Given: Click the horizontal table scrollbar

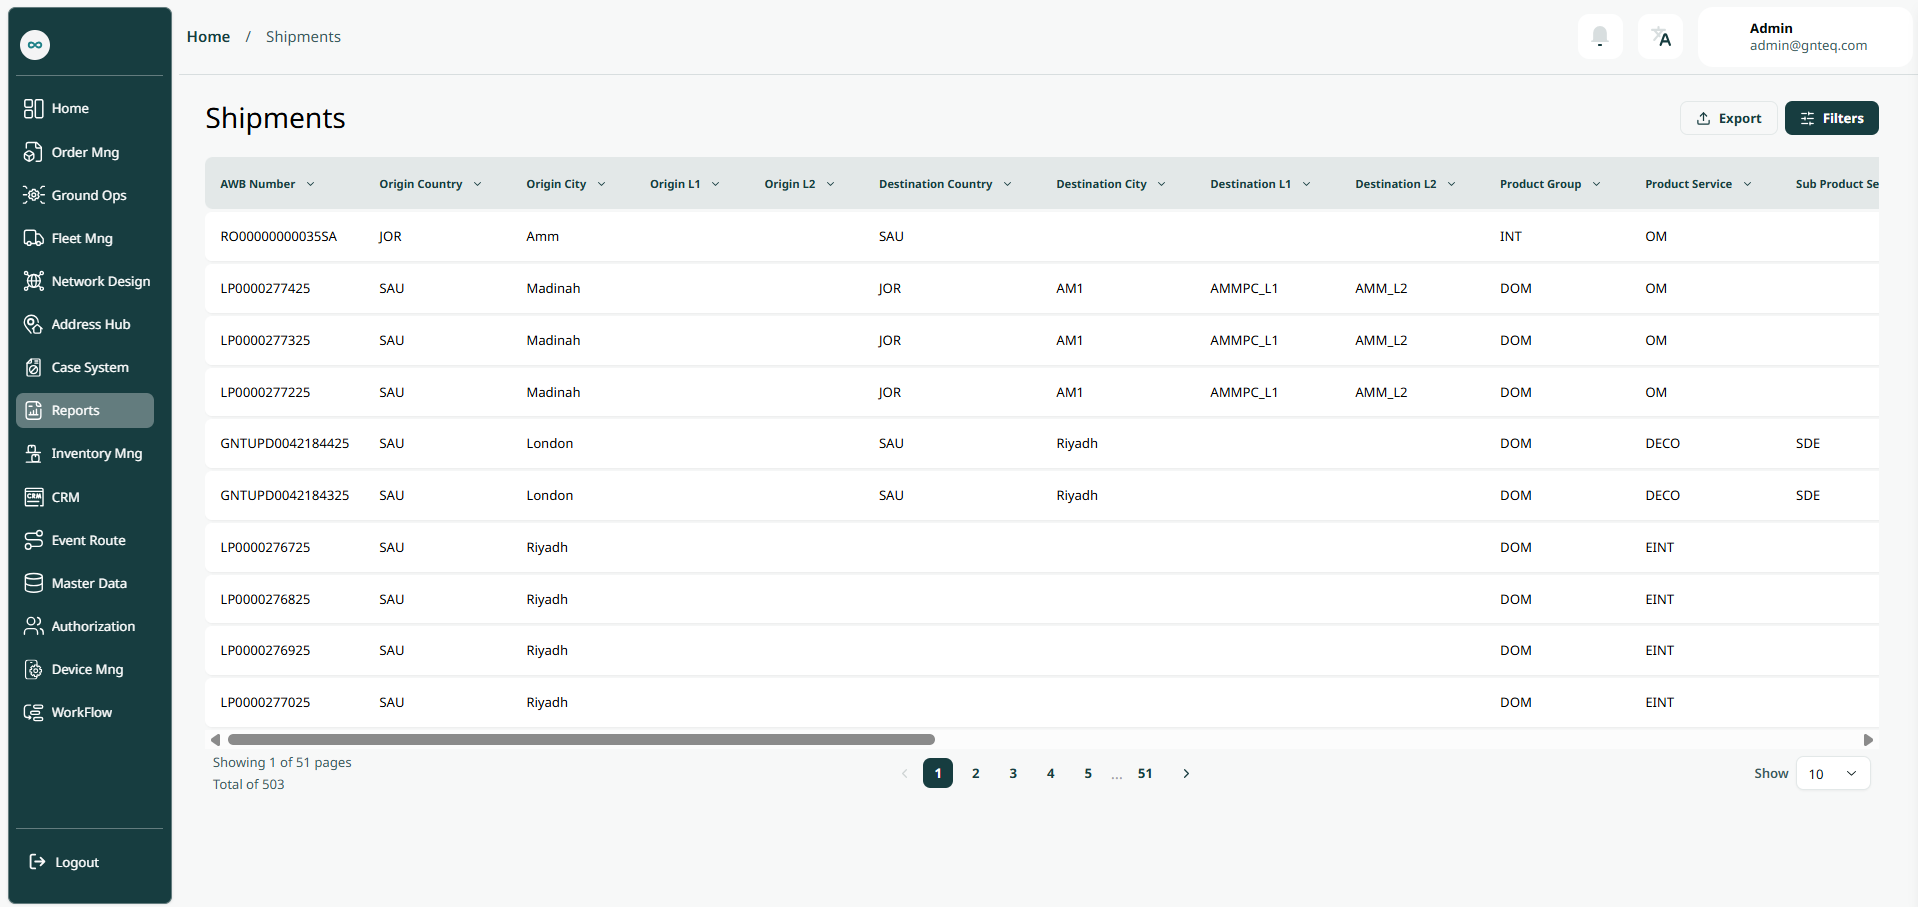Looking at the screenshot, I should tap(580, 740).
